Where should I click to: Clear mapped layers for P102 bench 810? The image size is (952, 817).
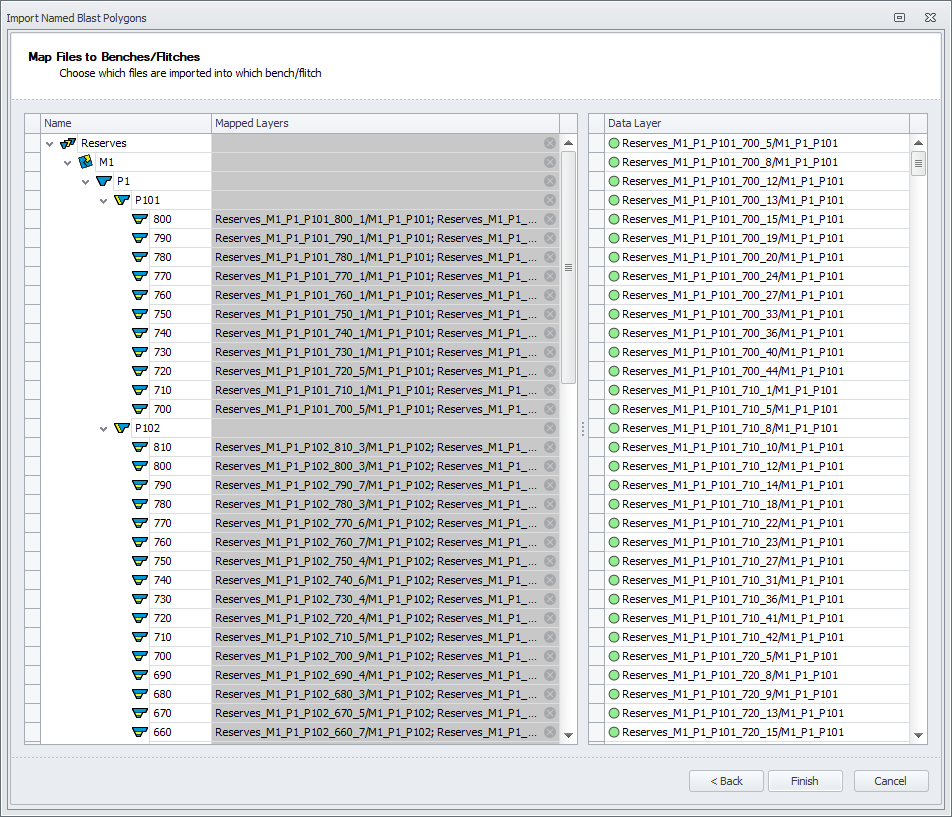(549, 447)
